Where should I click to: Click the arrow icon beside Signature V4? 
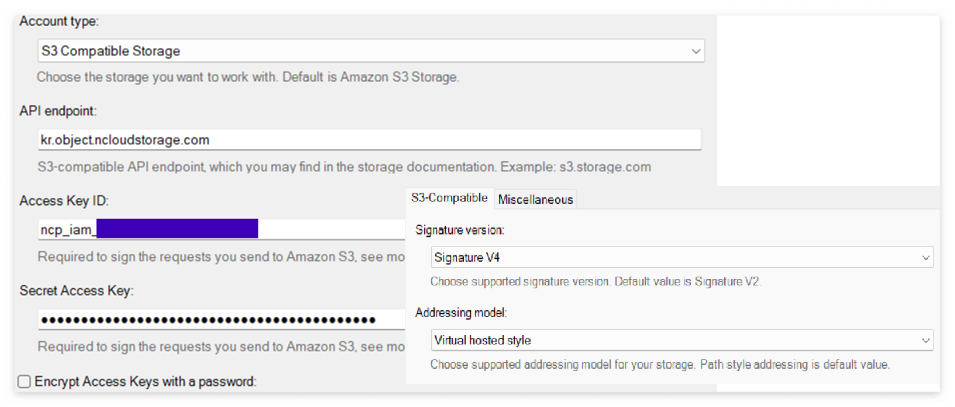[925, 258]
